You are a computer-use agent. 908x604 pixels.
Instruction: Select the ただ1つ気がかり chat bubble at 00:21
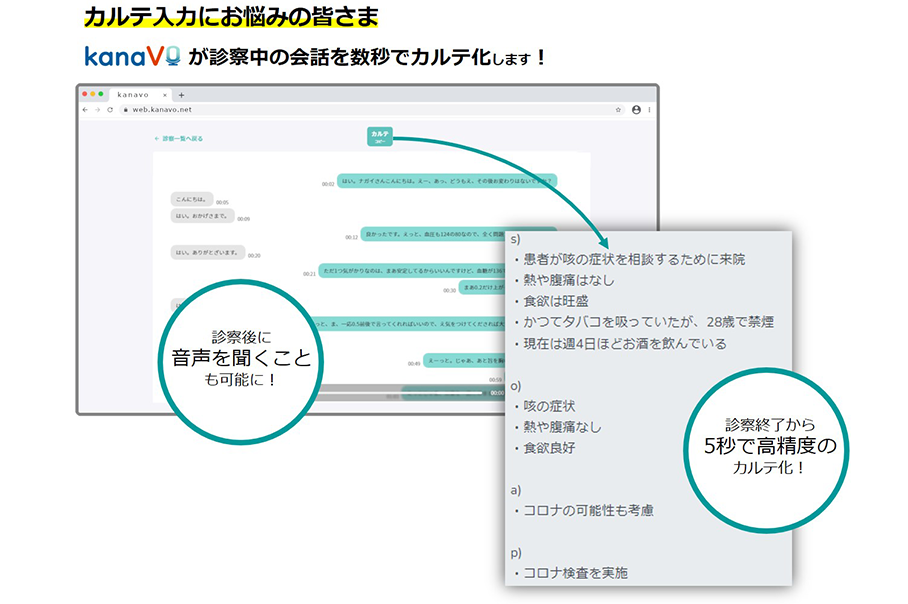coord(412,270)
